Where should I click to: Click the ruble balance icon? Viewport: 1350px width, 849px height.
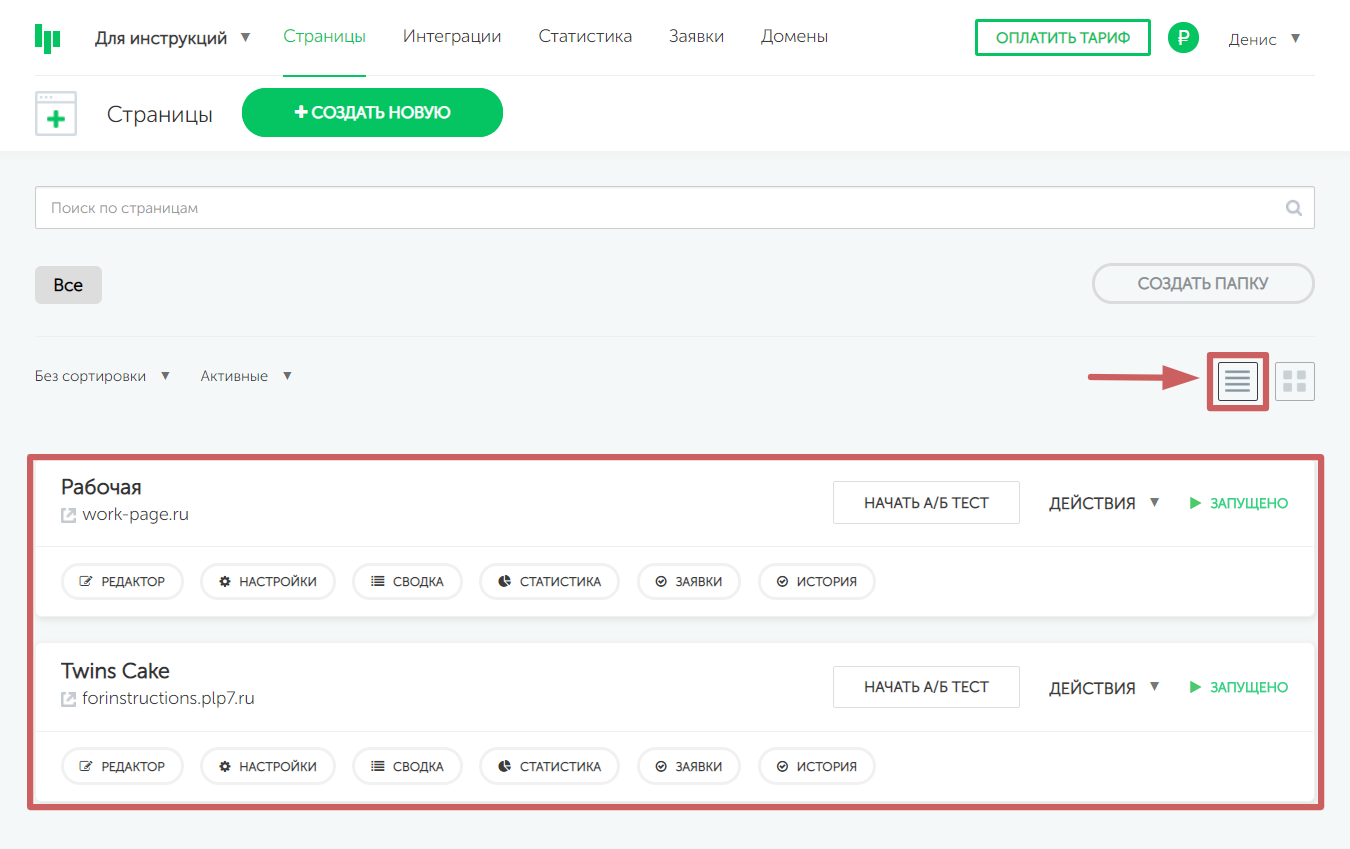click(x=1183, y=38)
